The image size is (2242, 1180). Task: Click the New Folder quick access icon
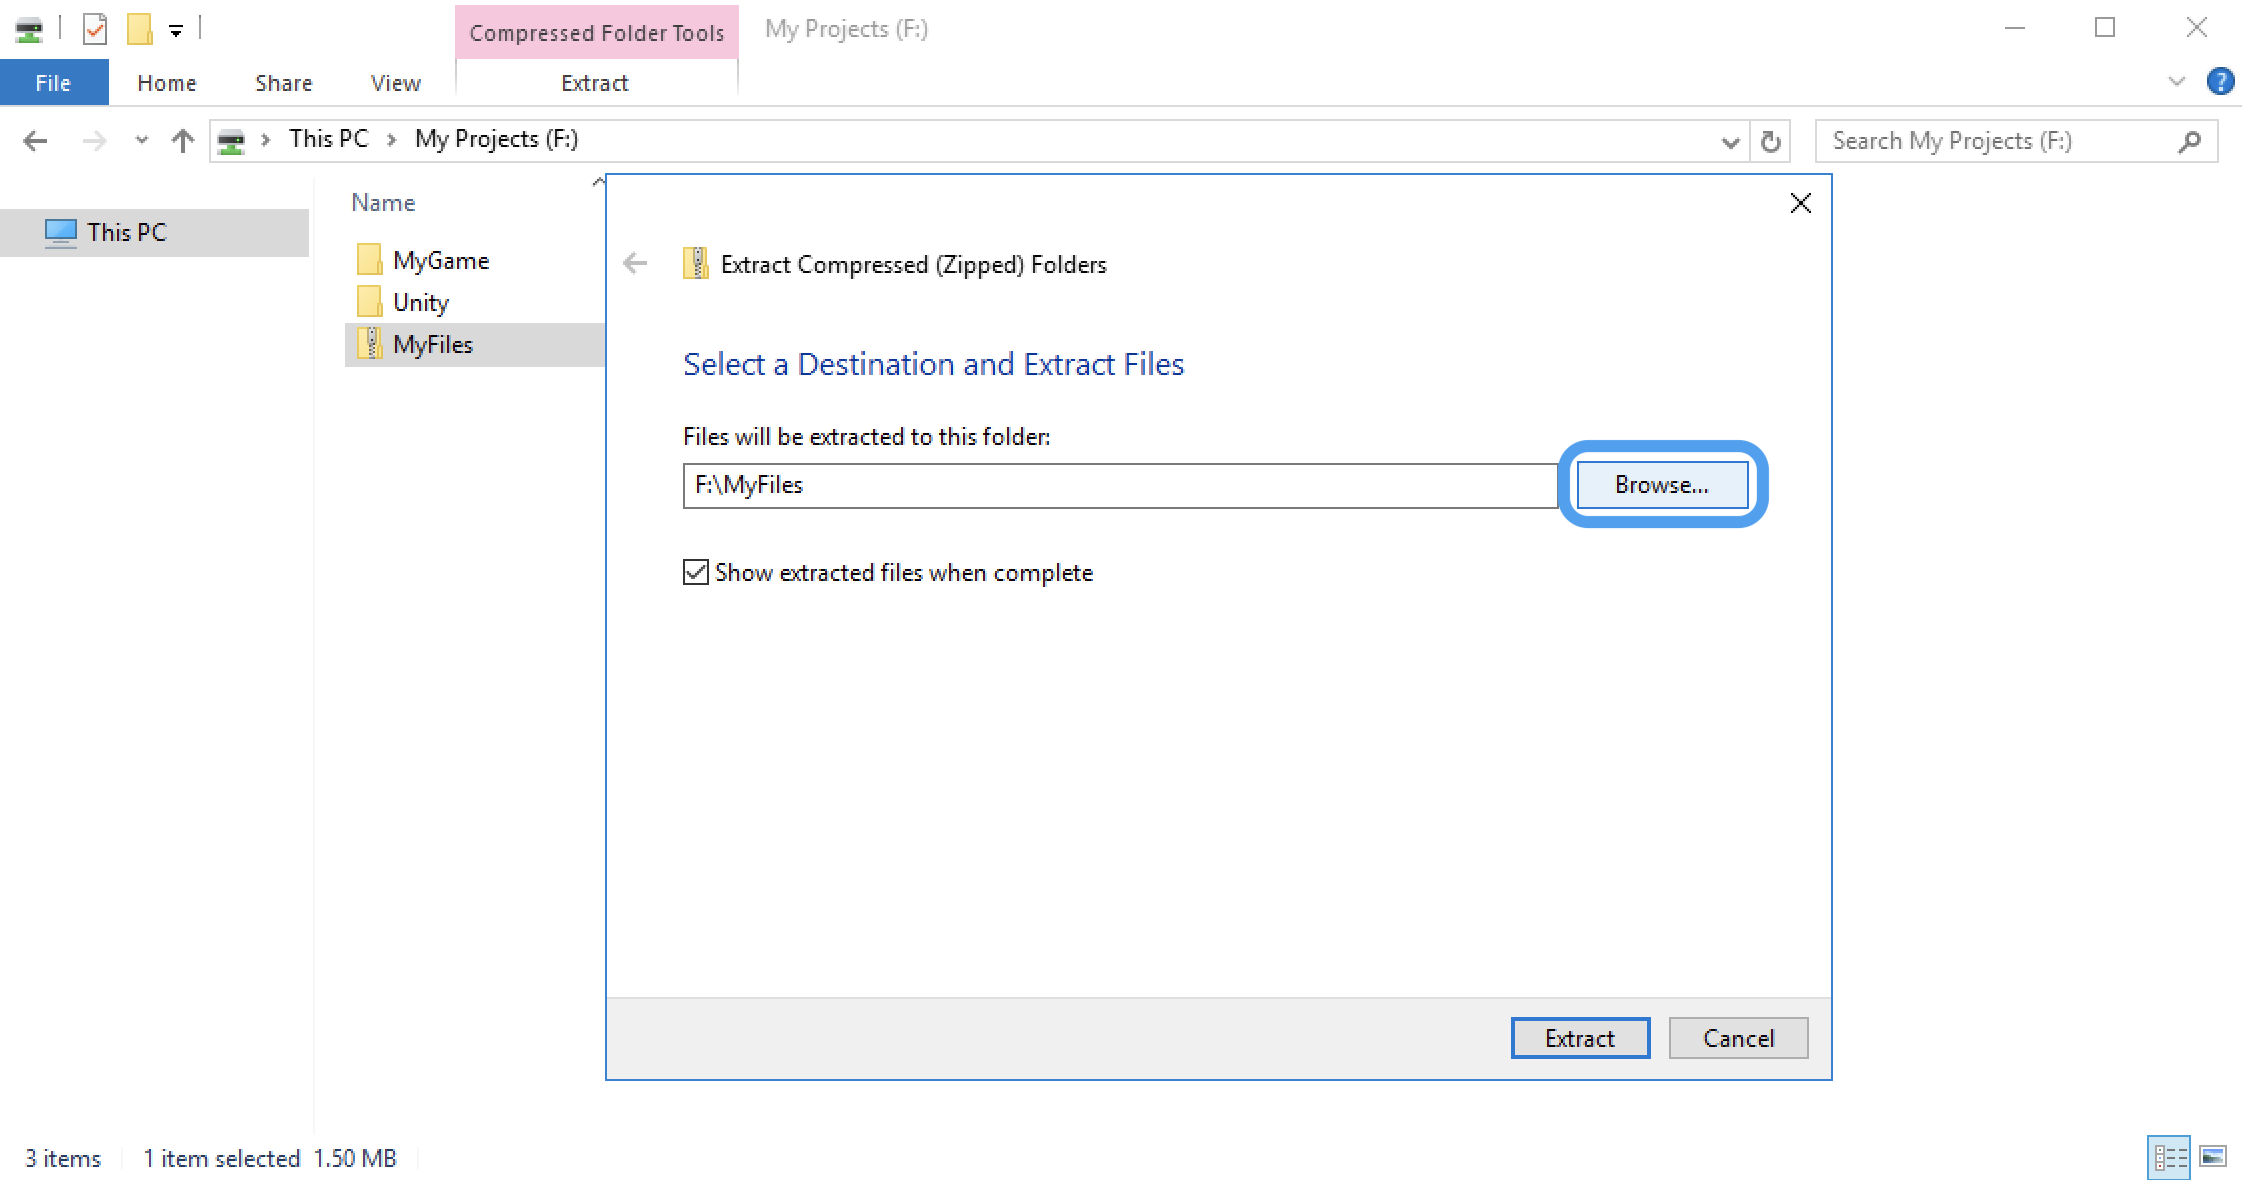(x=139, y=29)
